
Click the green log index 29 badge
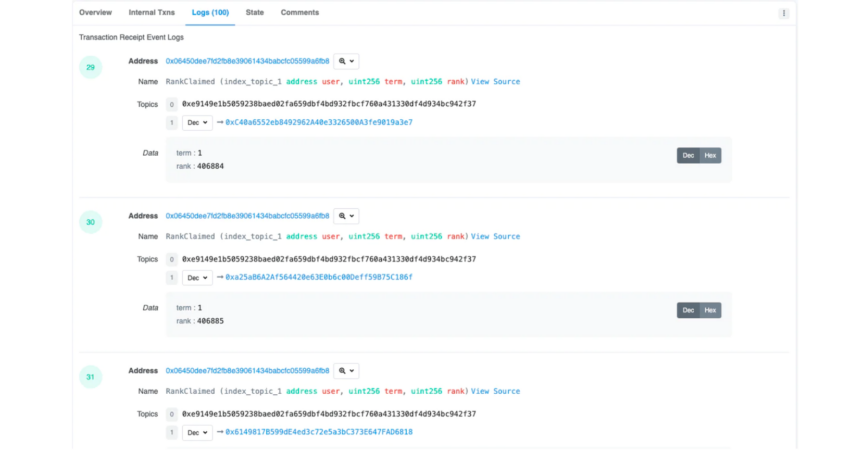click(91, 67)
